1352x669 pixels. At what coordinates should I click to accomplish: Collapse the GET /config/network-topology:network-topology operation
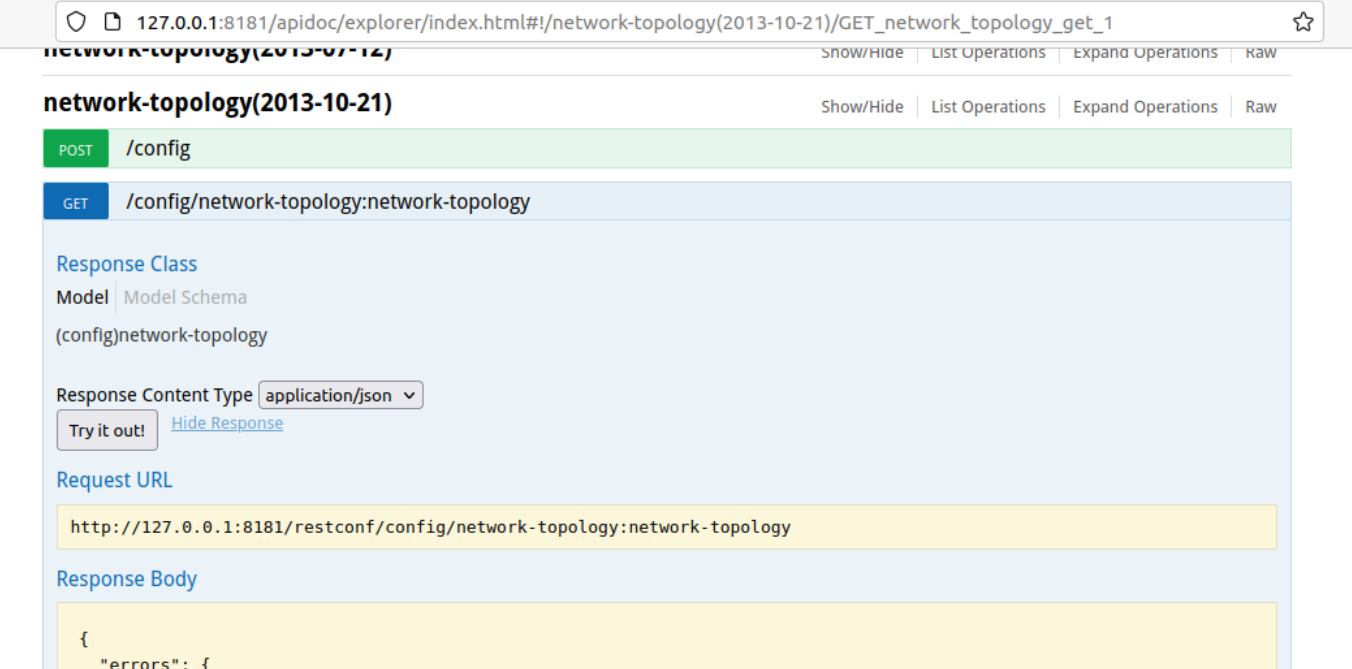[x=328, y=202]
